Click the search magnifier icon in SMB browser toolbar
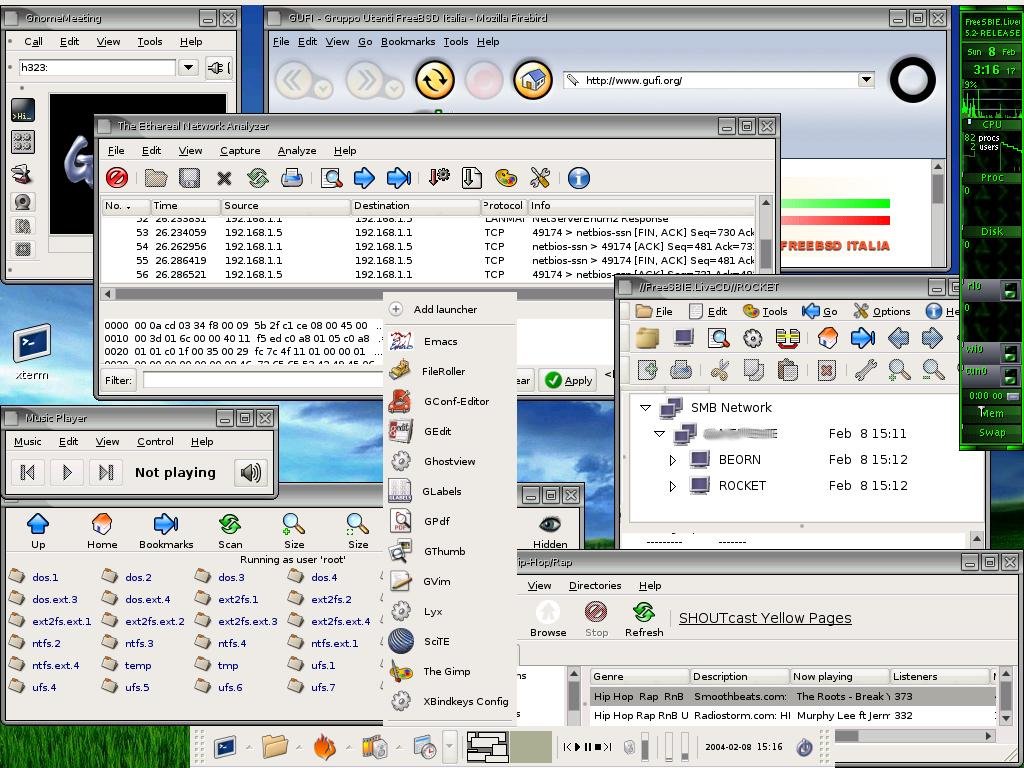The width and height of the screenshot is (1024, 768). (718, 338)
